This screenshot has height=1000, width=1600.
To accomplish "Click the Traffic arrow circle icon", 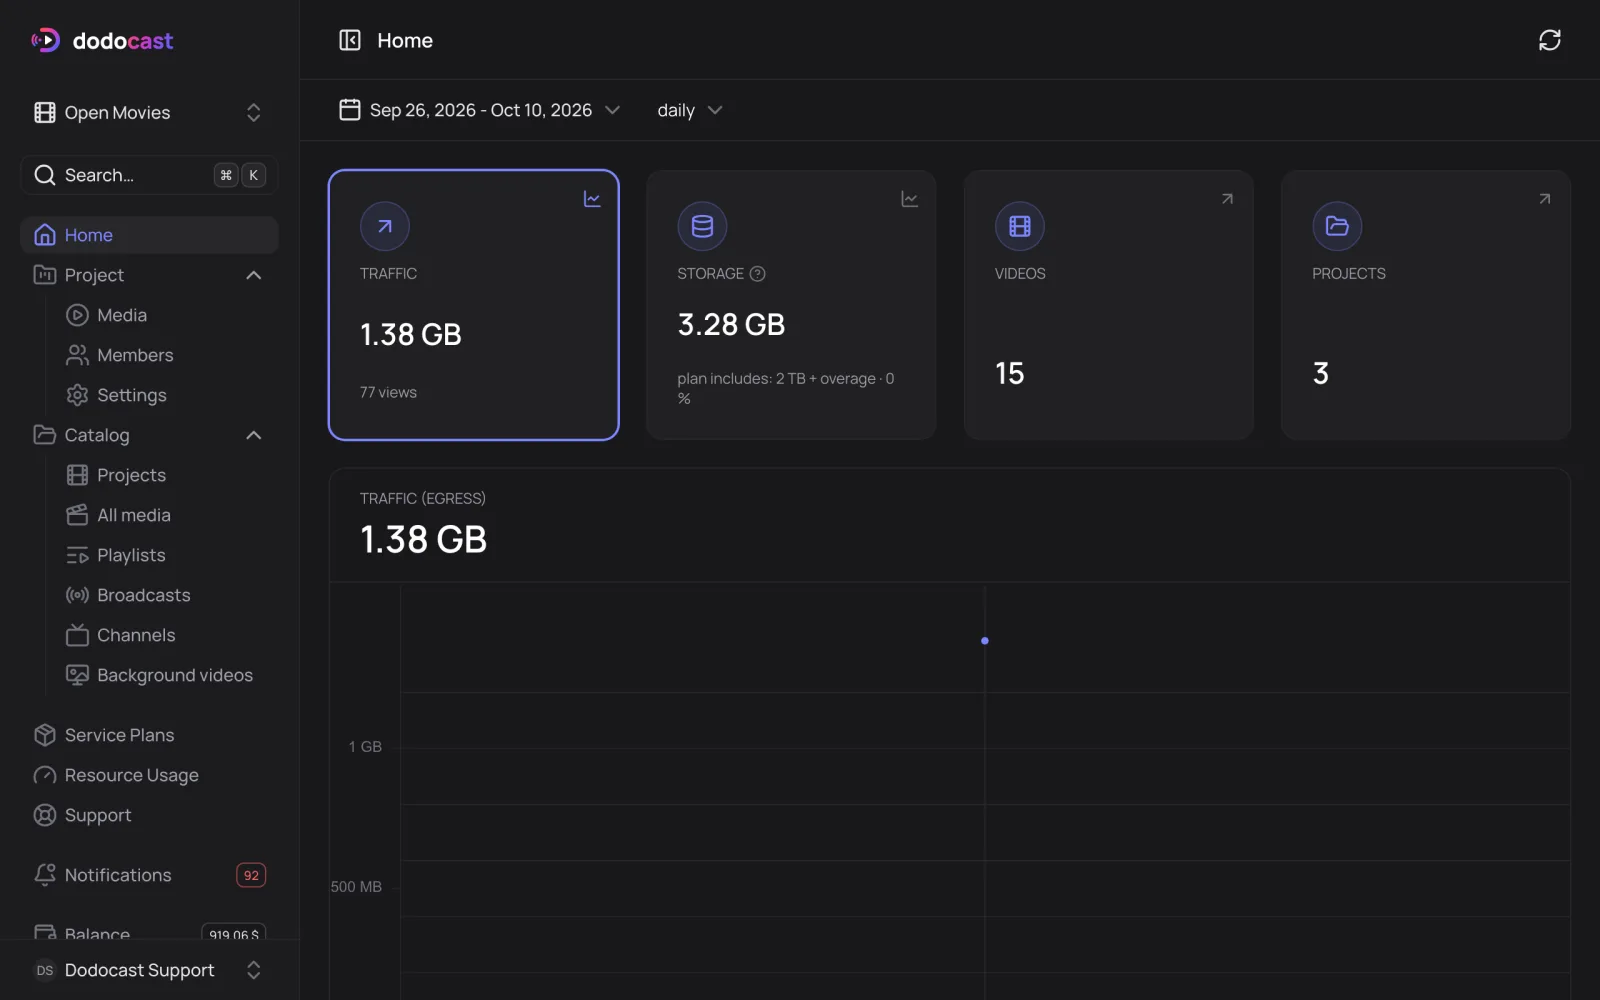I will click(x=385, y=226).
